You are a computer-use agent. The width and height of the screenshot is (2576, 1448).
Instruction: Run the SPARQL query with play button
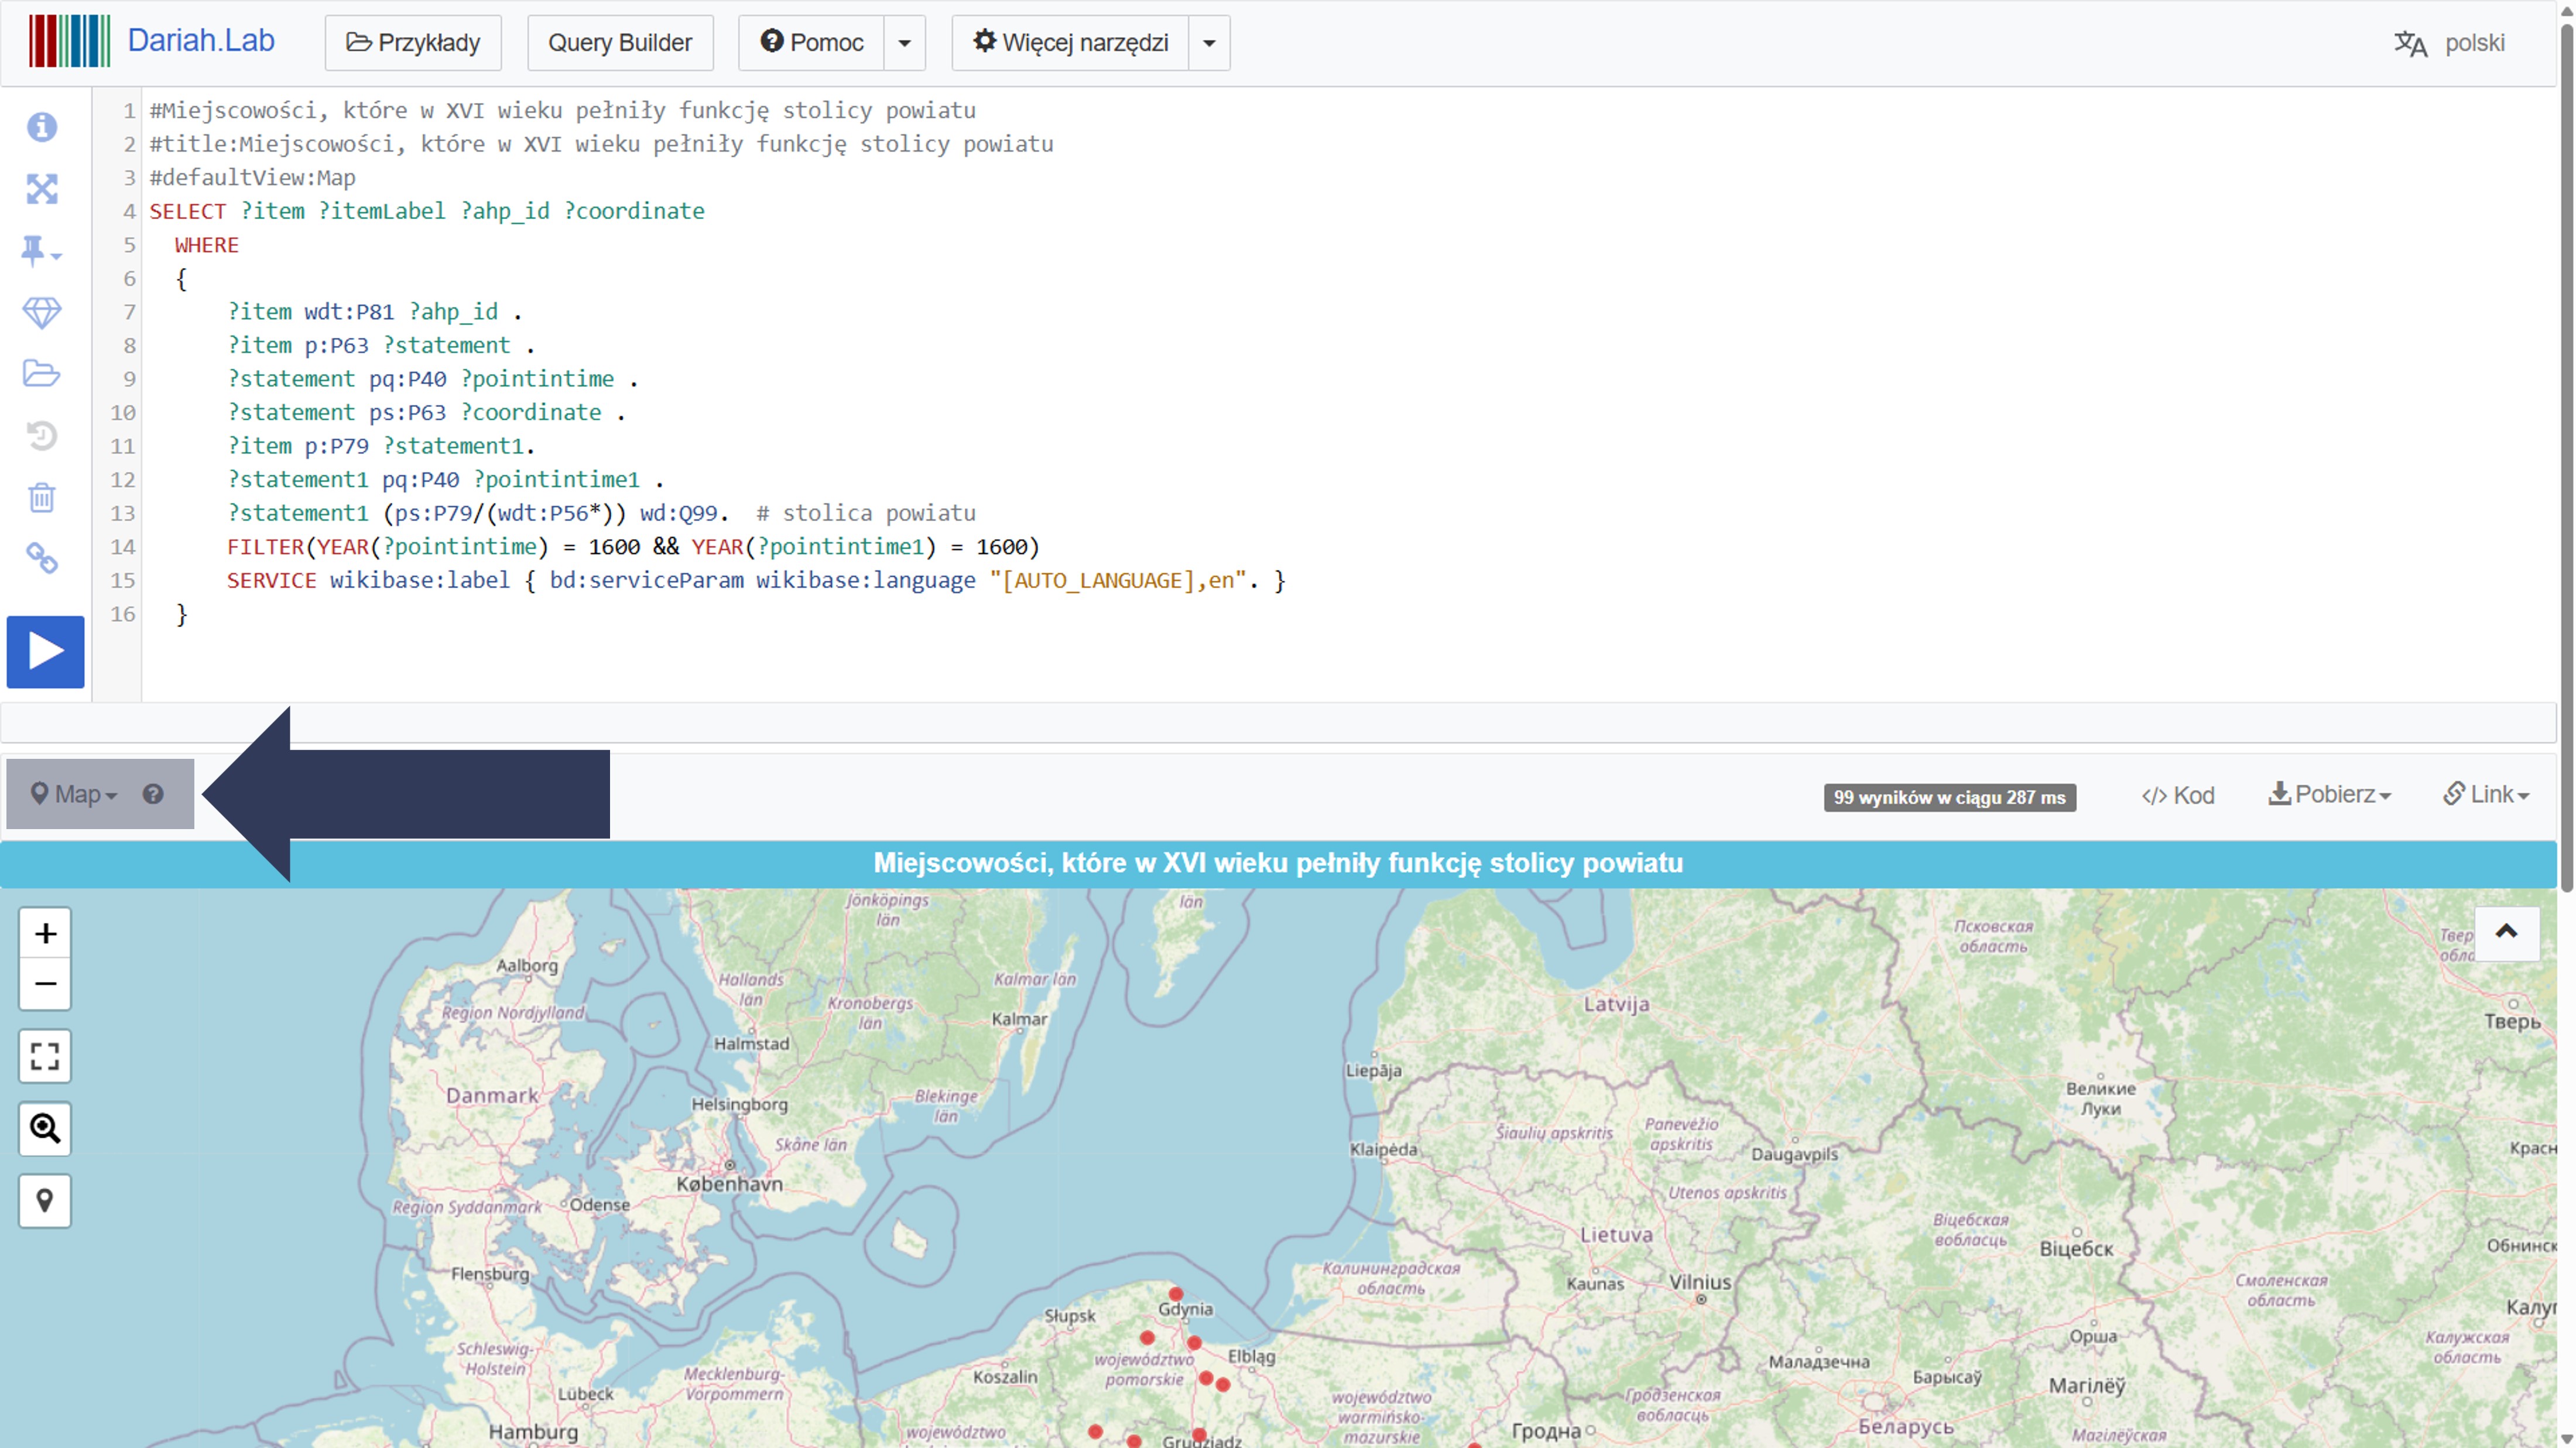[45, 652]
